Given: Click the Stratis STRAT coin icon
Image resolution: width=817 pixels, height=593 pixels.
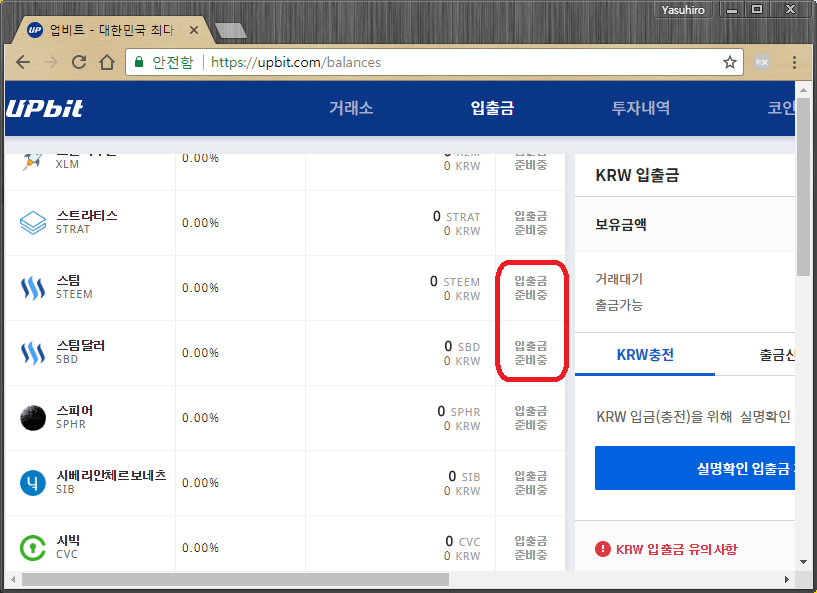Looking at the screenshot, I should click(33, 223).
